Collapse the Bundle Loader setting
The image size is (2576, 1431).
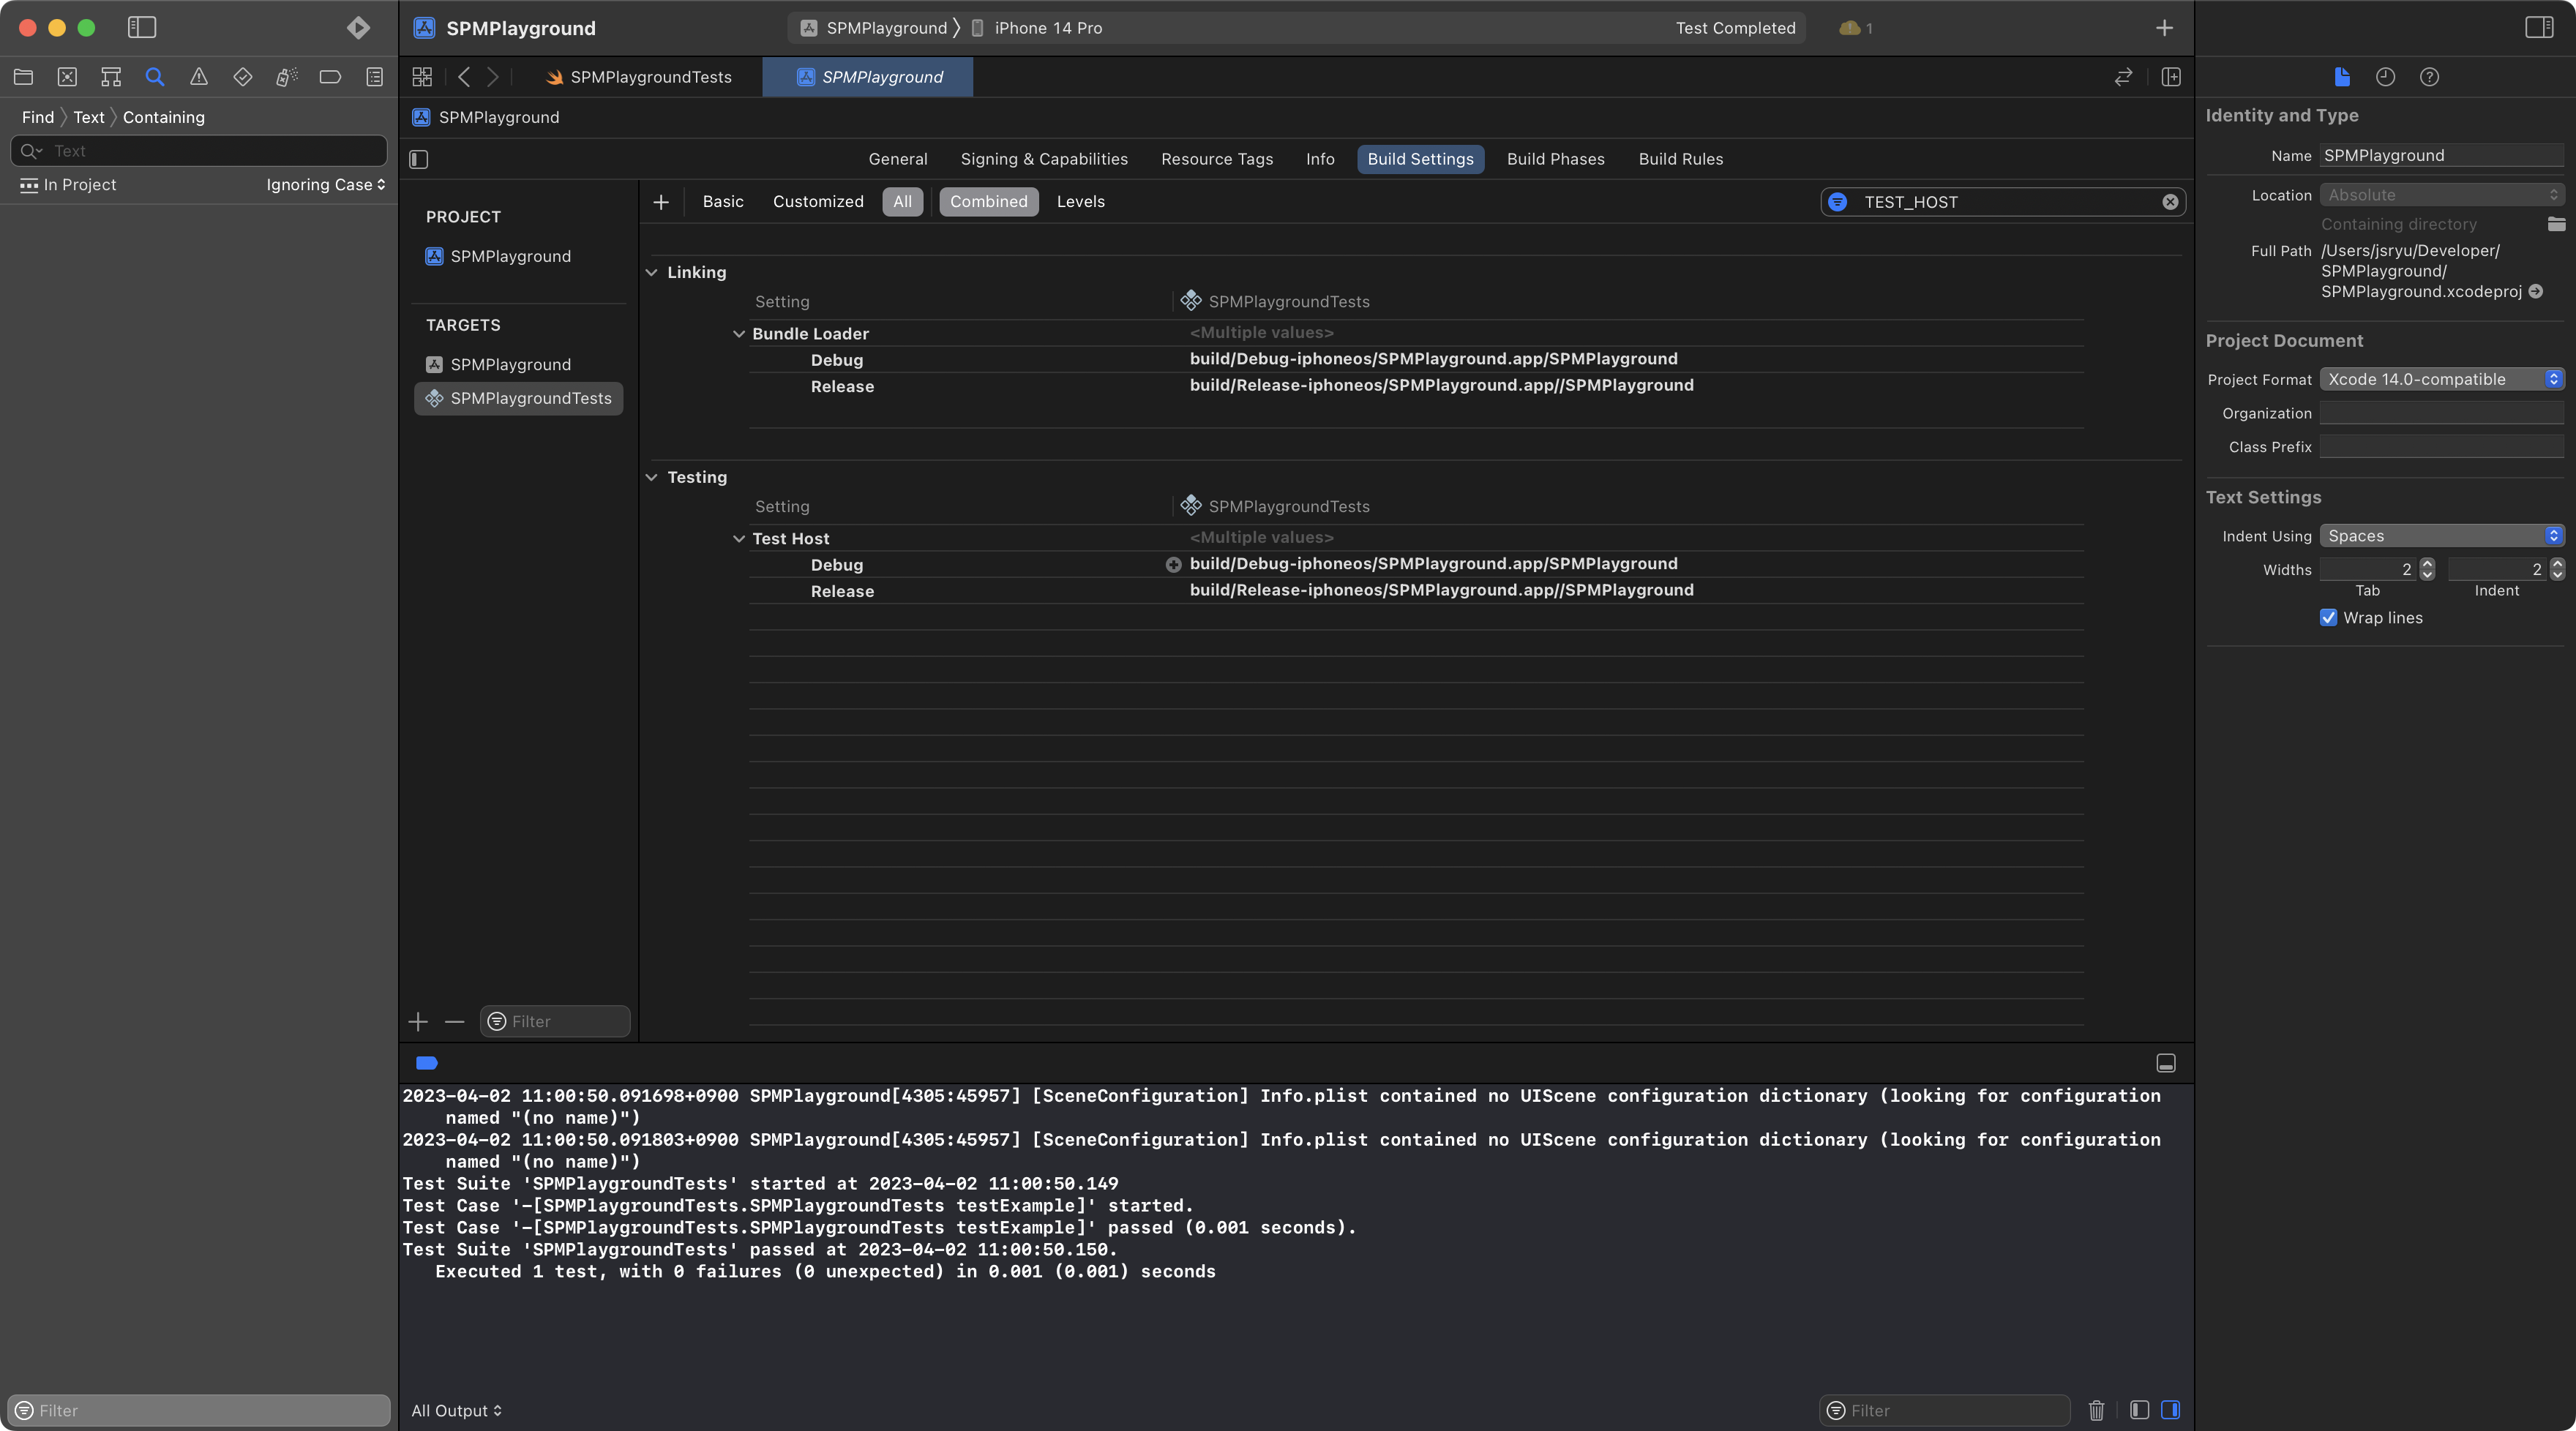tap(739, 334)
